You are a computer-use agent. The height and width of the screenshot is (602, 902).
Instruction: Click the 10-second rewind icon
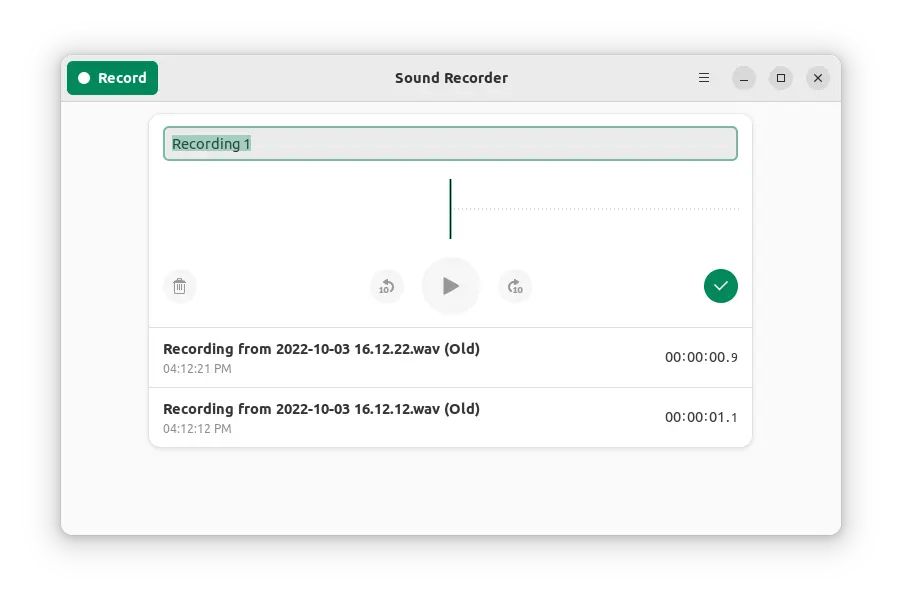386,287
